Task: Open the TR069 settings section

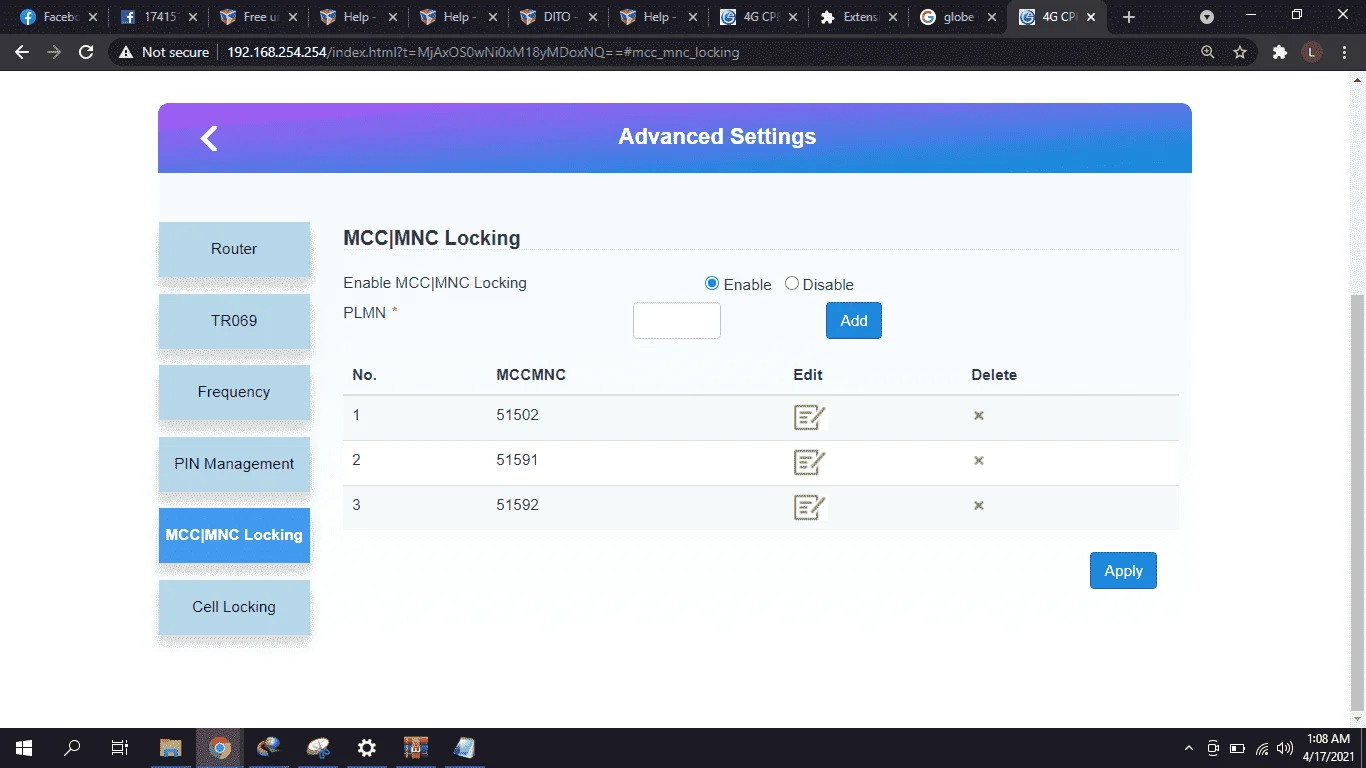Action: [234, 321]
